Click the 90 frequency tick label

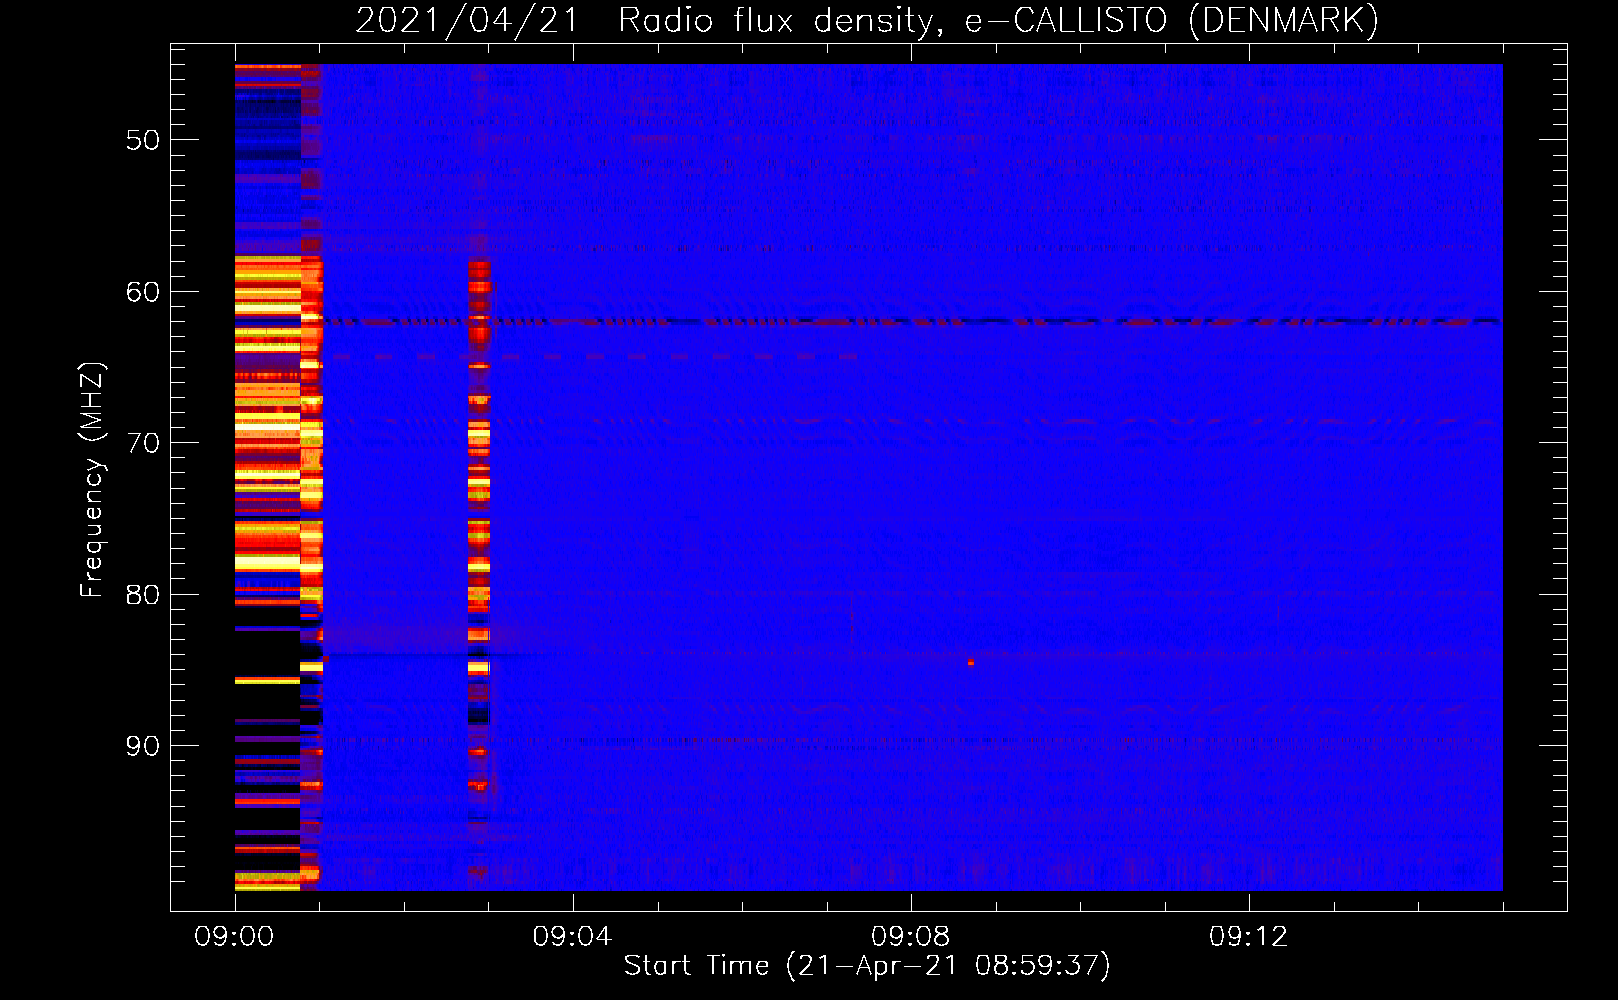click(143, 746)
